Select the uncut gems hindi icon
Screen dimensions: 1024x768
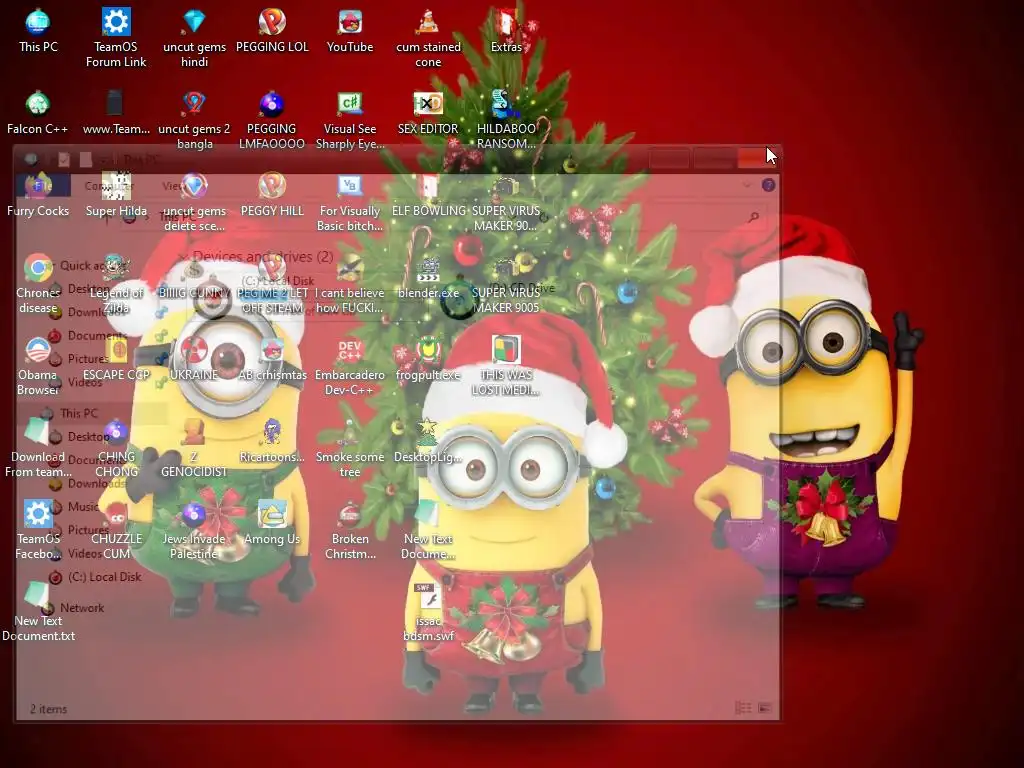pyautogui.click(x=194, y=38)
